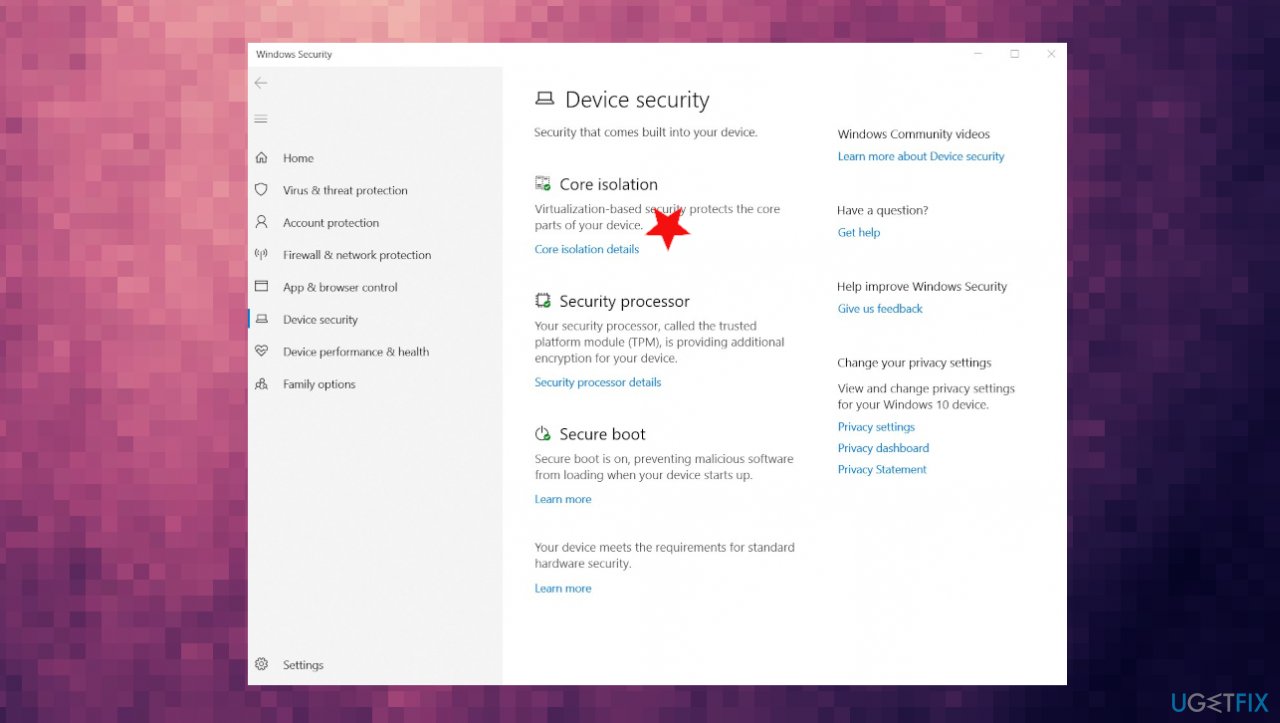The image size is (1280, 723).
Task: Select Home in the sidebar
Action: 297,158
